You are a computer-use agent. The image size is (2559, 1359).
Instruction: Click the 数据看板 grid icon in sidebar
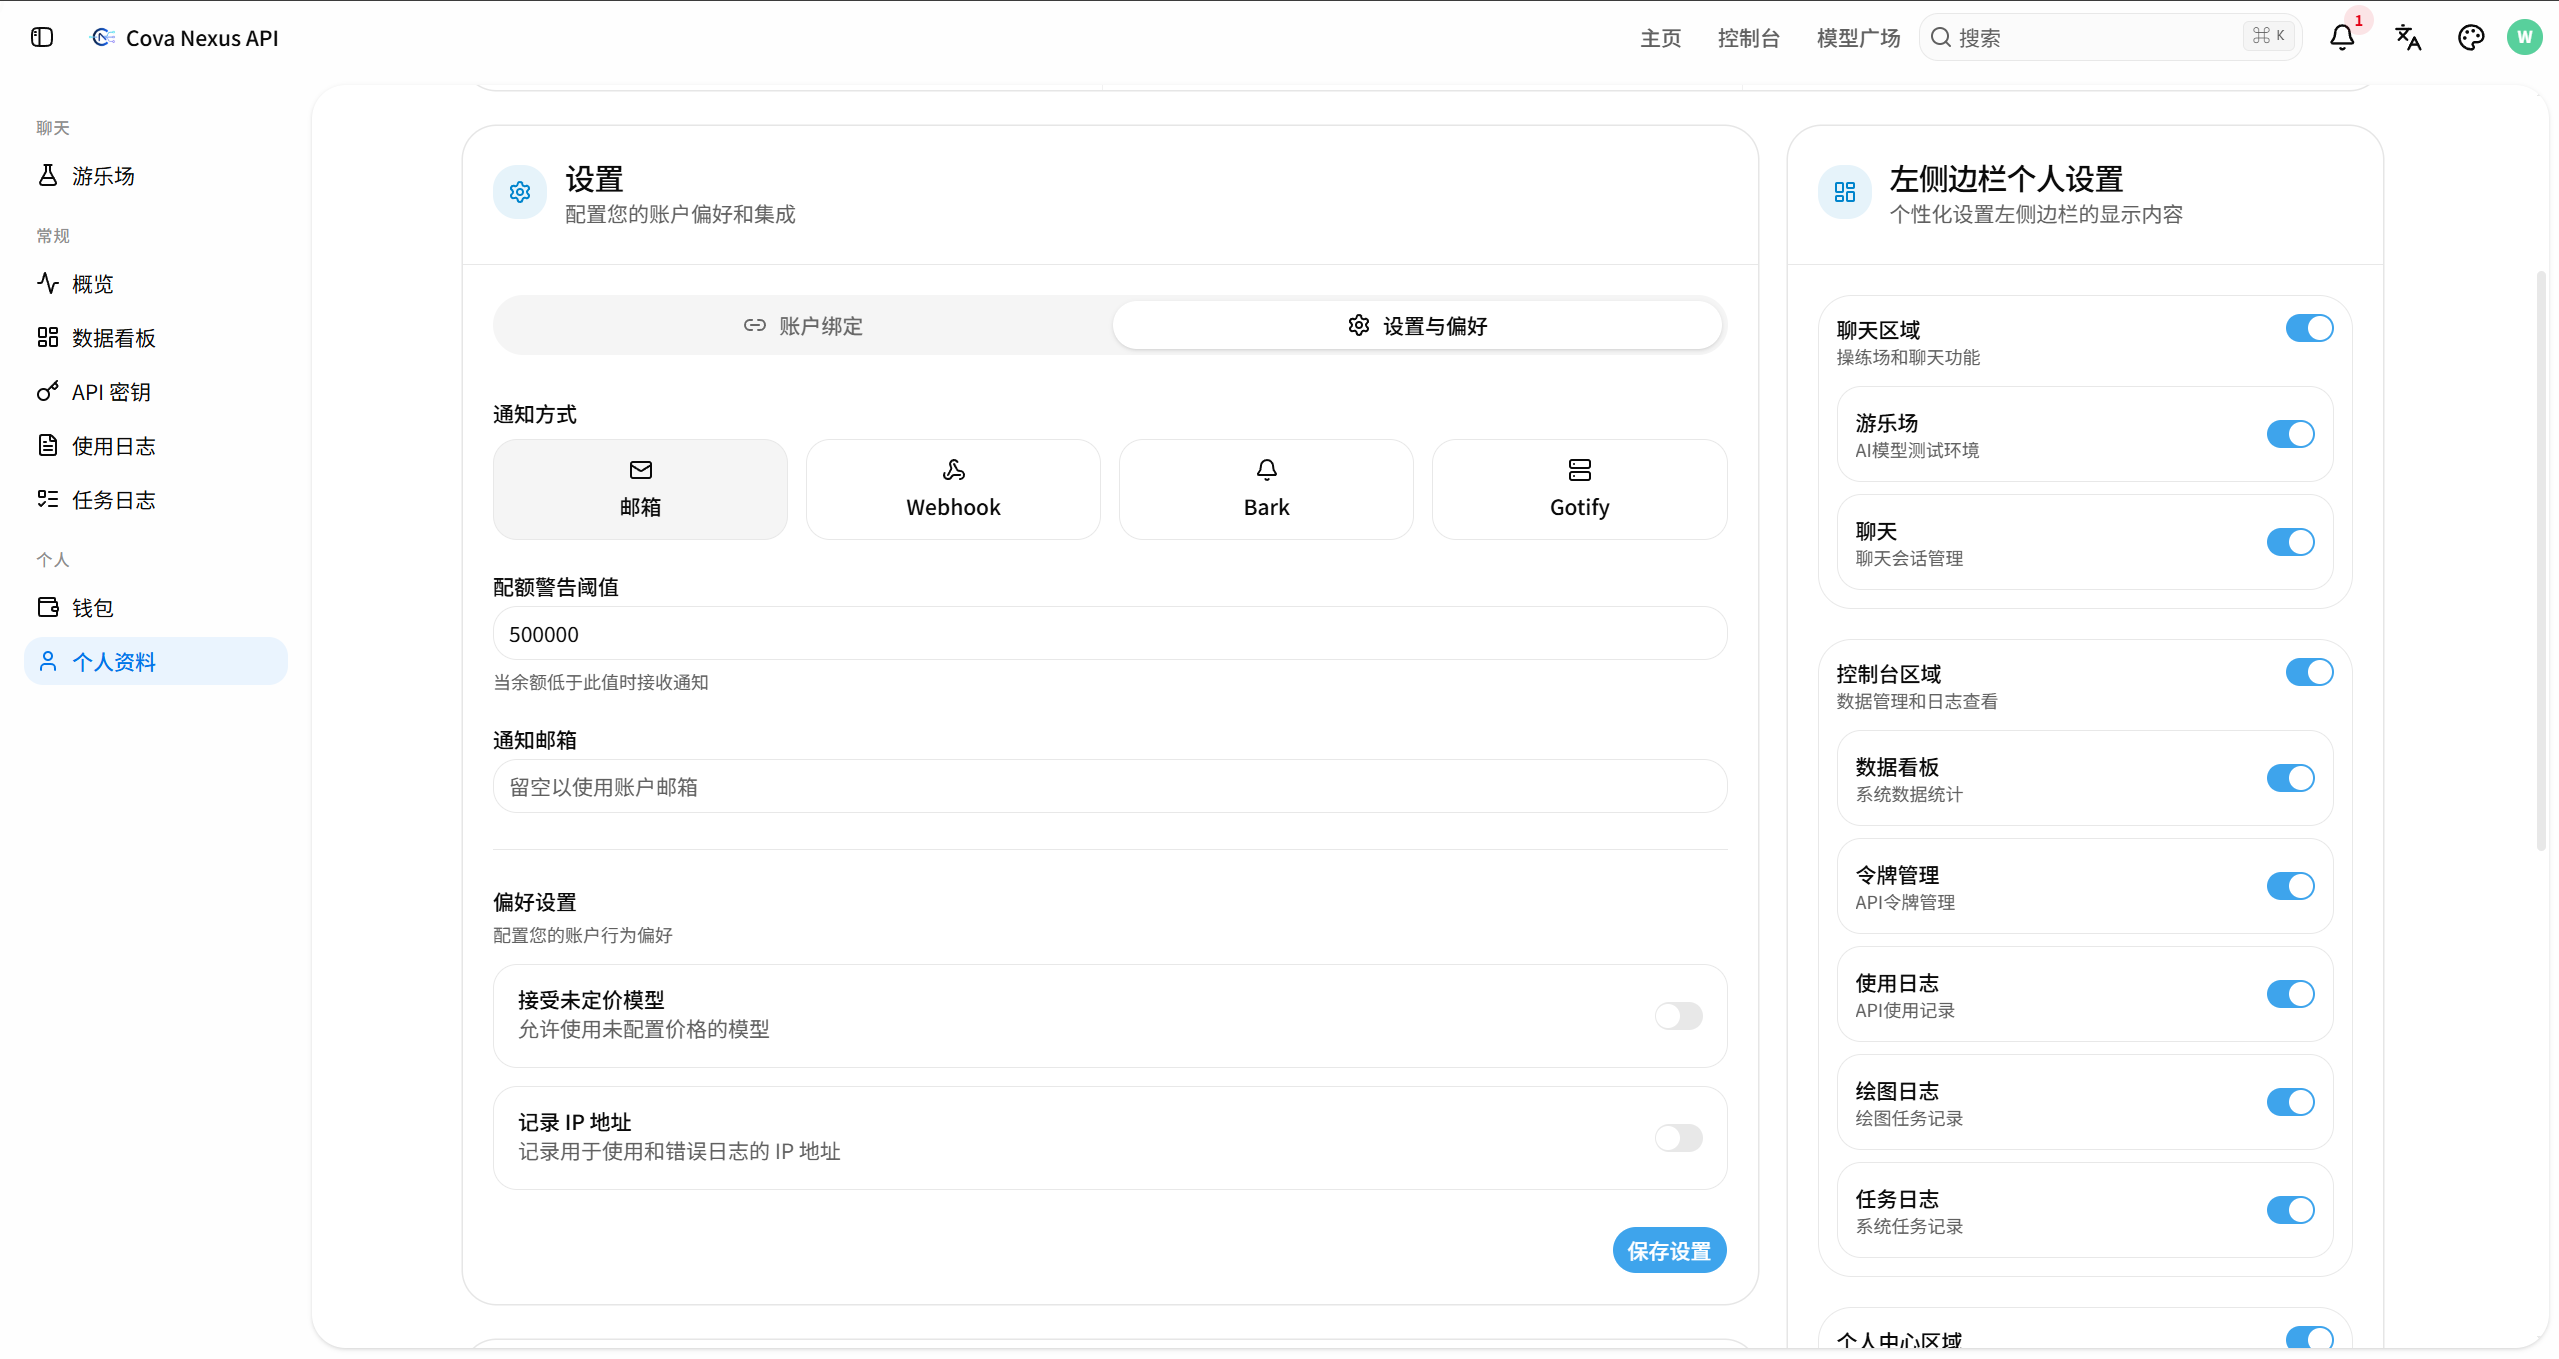[x=48, y=337]
